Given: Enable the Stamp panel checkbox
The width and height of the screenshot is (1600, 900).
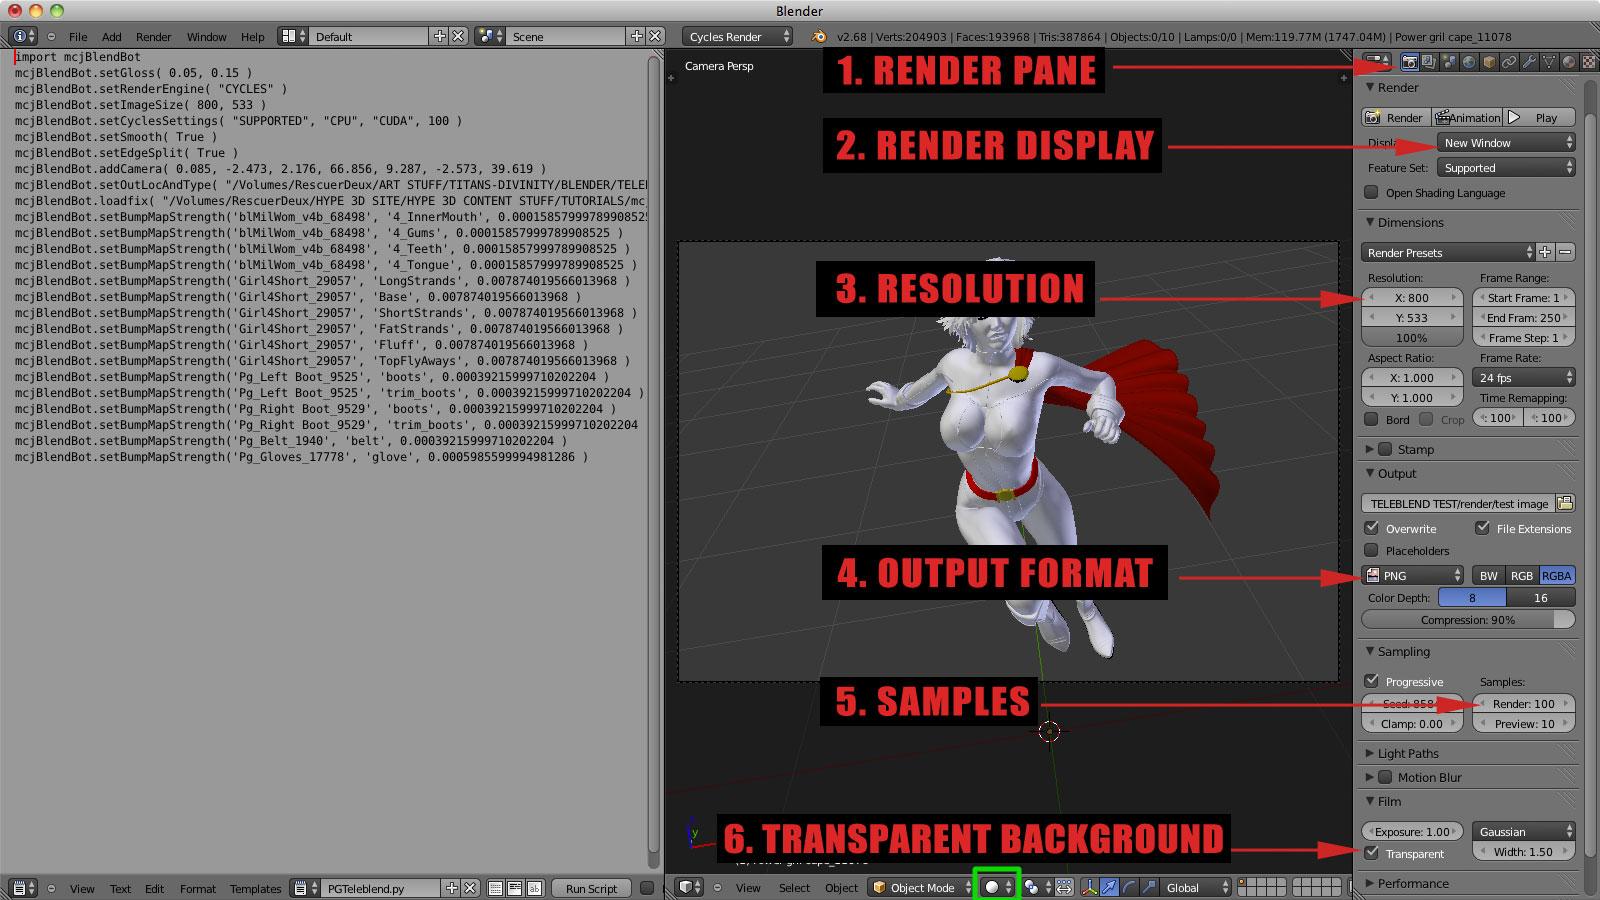Looking at the screenshot, I should [1385, 449].
